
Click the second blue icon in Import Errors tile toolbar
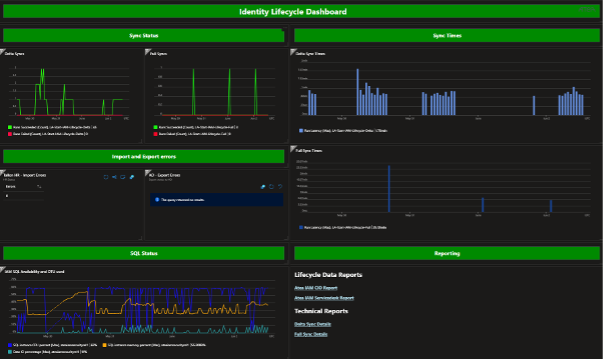[x=114, y=177]
